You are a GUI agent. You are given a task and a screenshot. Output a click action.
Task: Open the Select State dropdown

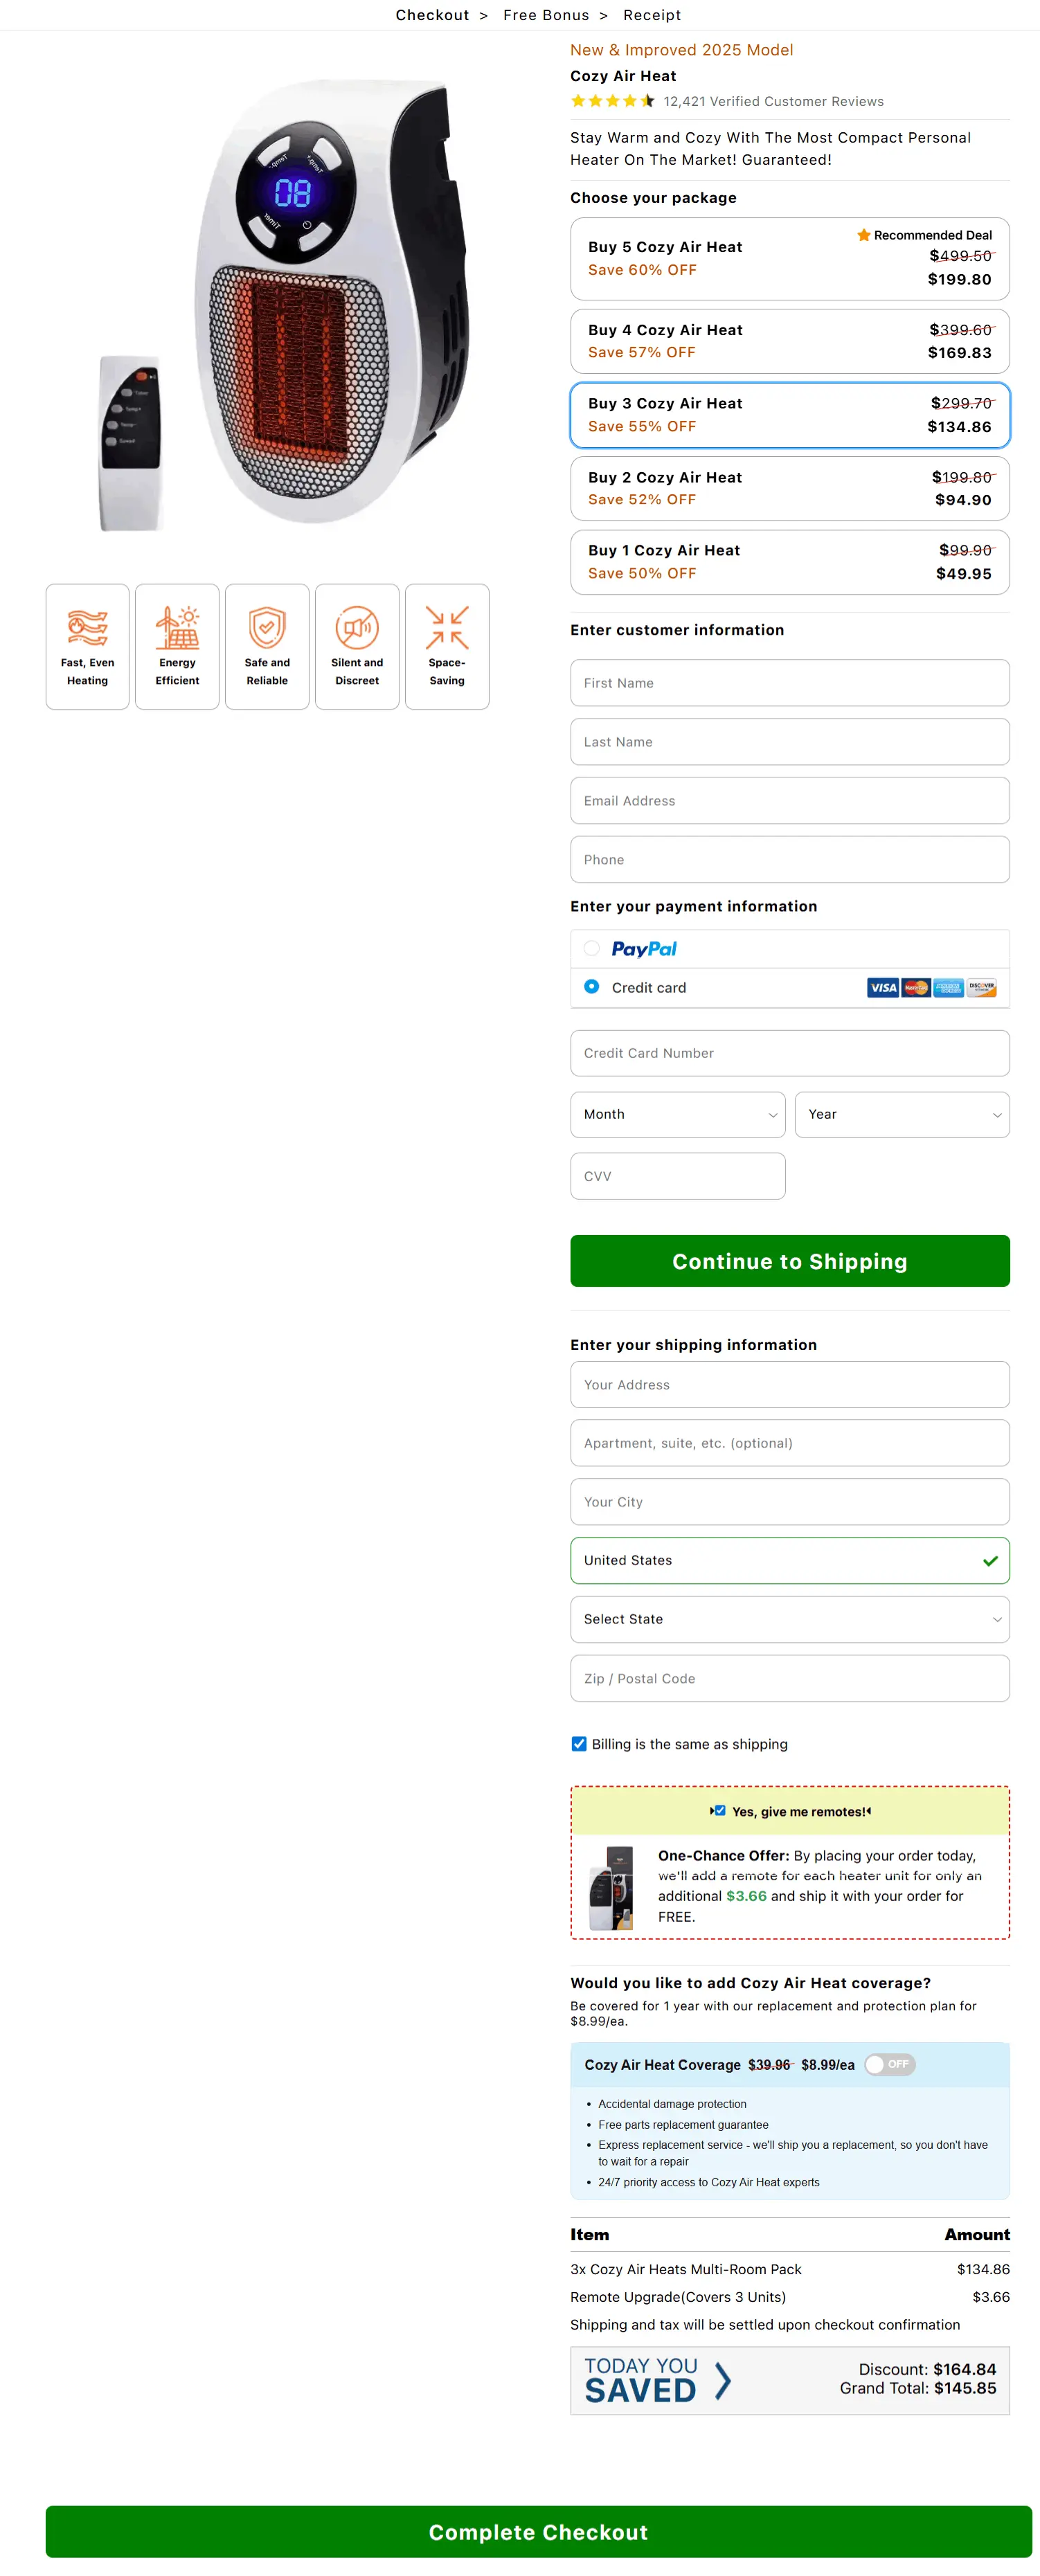tap(789, 1619)
